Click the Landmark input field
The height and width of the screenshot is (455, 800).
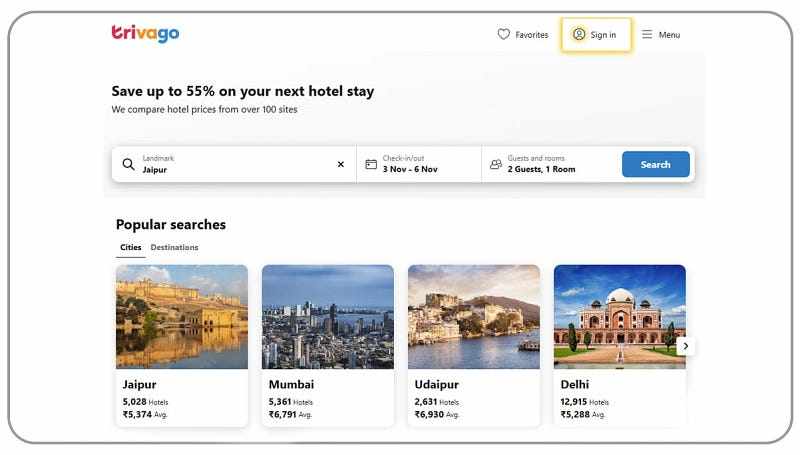tap(235, 164)
